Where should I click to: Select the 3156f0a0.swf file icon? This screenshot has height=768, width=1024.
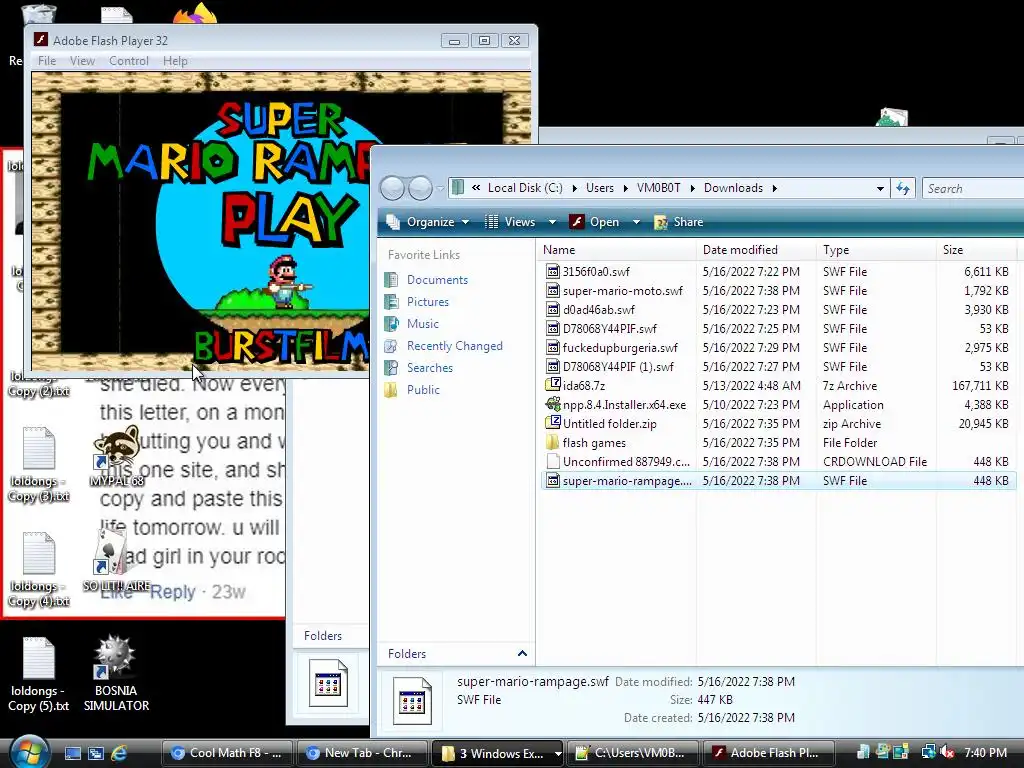pyautogui.click(x=552, y=271)
